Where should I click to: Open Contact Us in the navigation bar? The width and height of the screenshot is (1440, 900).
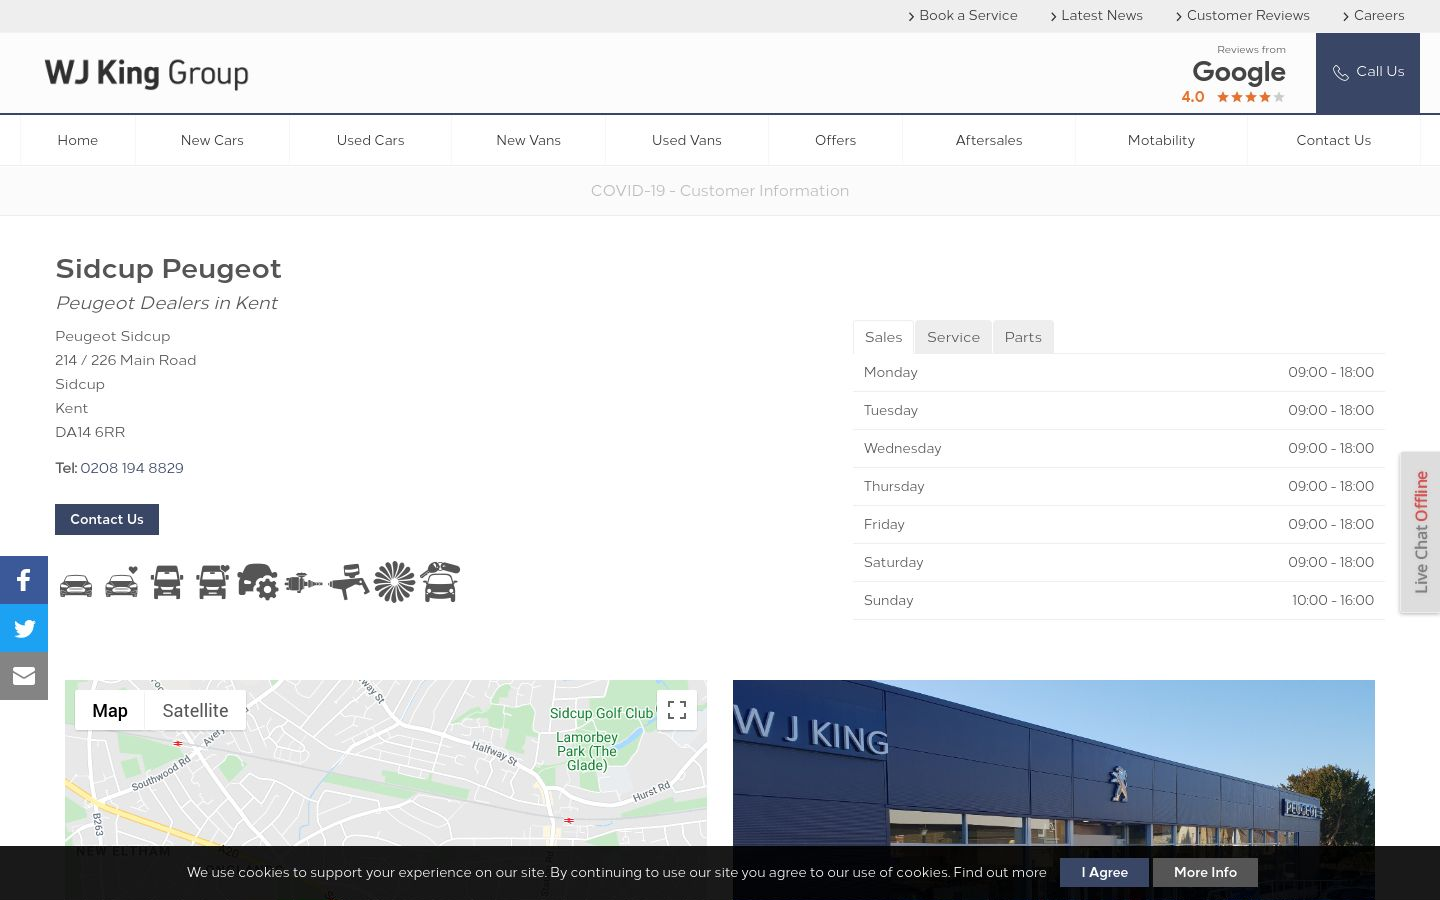[1333, 140]
